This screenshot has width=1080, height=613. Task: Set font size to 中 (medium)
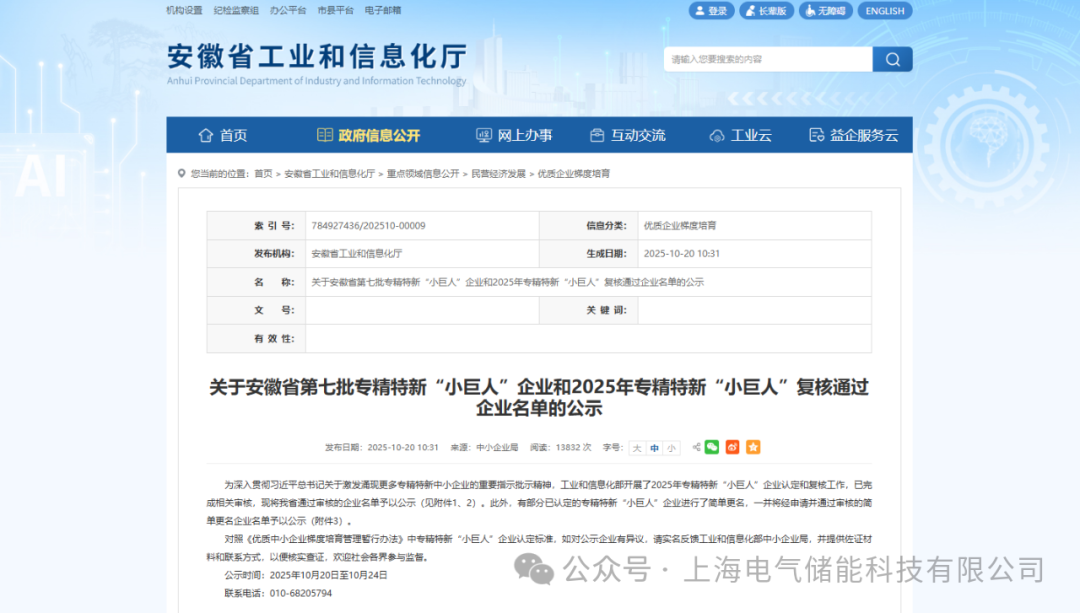tap(654, 448)
